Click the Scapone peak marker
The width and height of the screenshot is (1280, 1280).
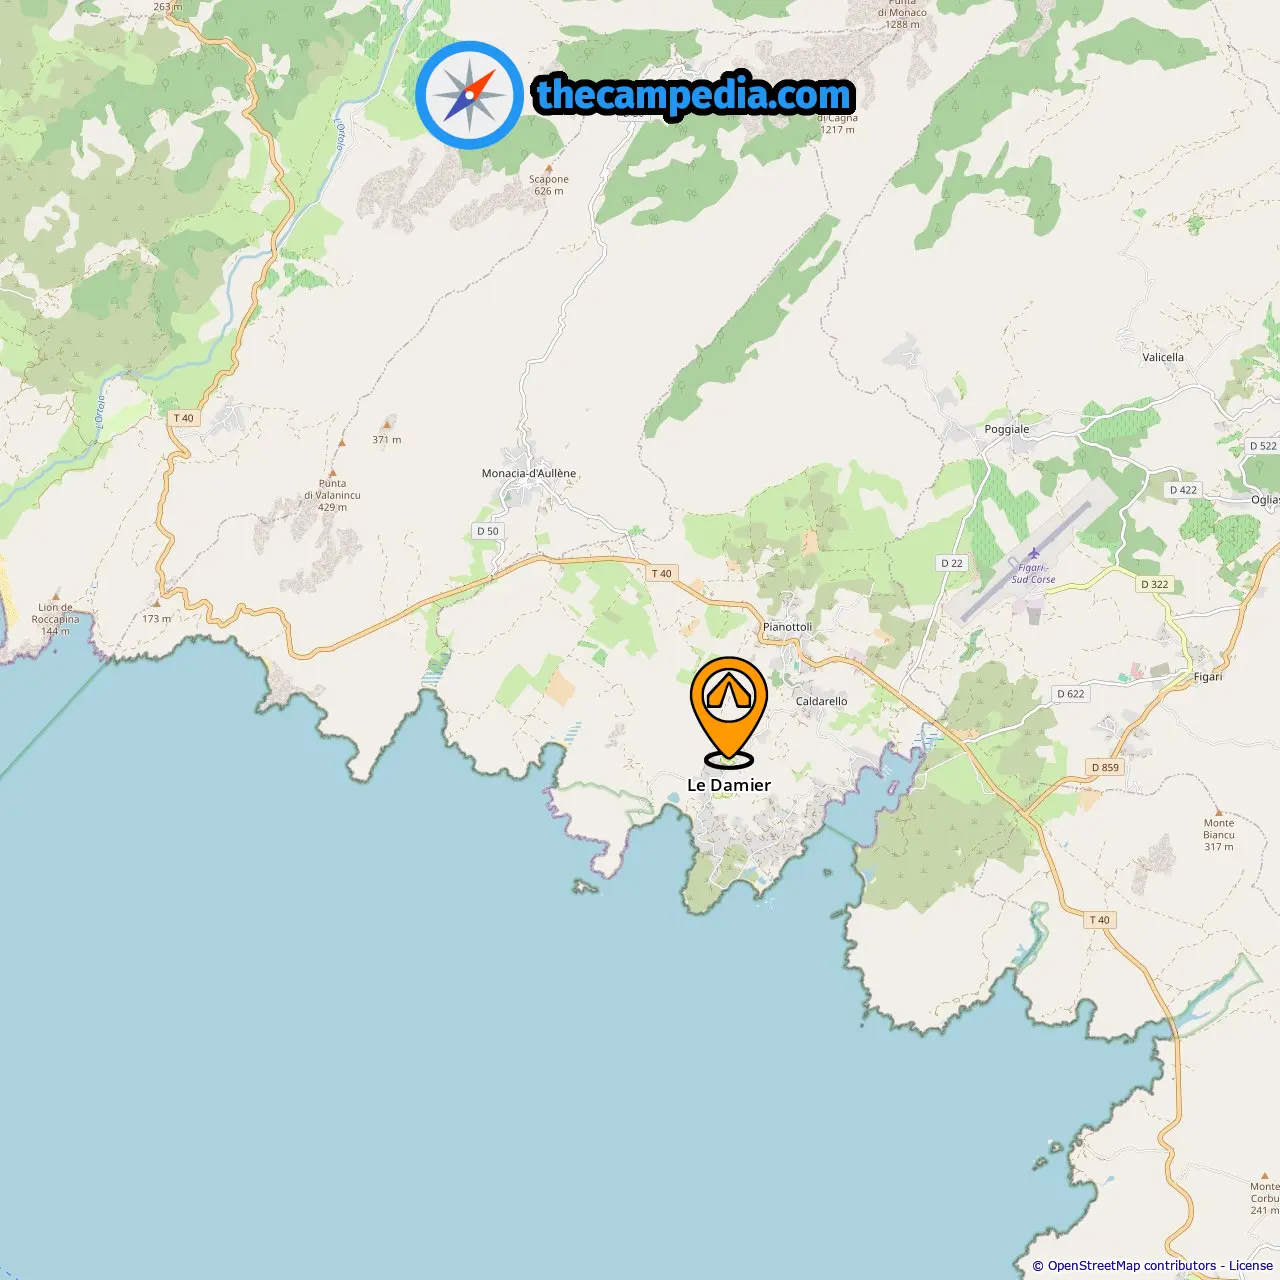click(549, 168)
